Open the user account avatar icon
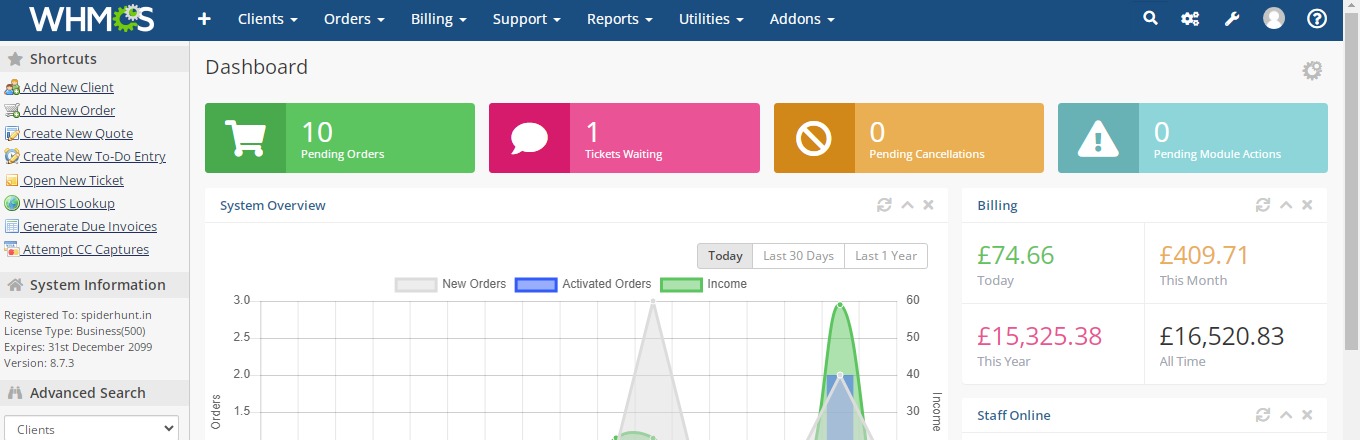Image resolution: width=1360 pixels, height=440 pixels. (1274, 19)
